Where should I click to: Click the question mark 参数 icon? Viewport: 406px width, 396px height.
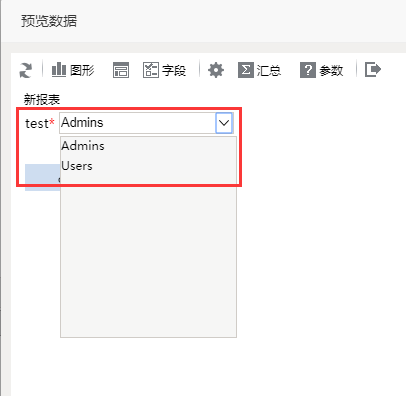(308, 70)
